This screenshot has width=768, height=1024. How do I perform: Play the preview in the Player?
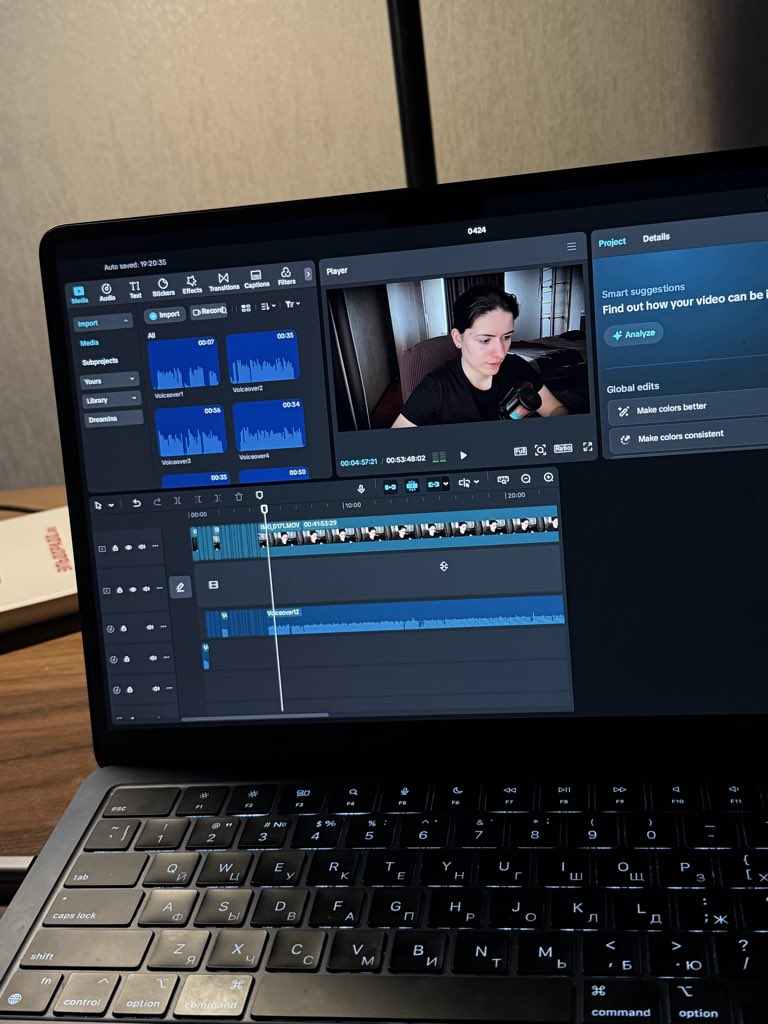(x=463, y=455)
